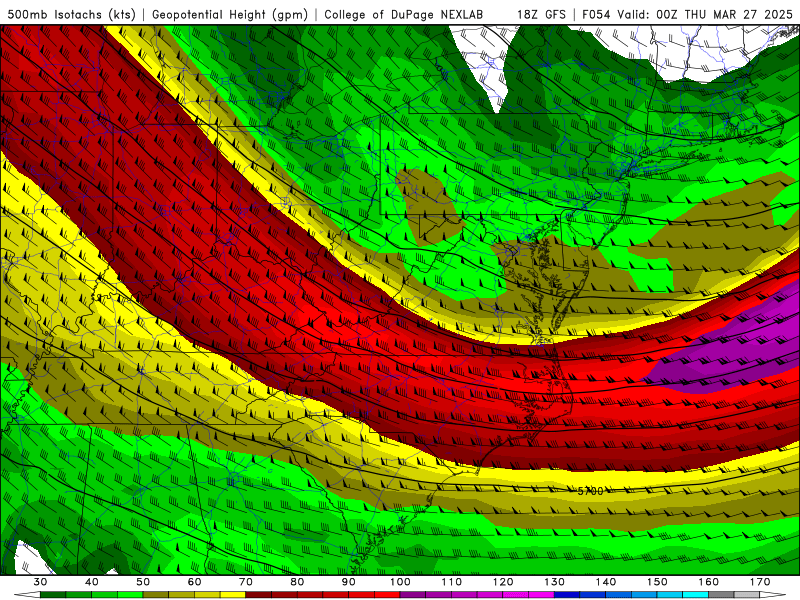Click the '50' legend value
The height and width of the screenshot is (600, 800).
click(x=143, y=582)
